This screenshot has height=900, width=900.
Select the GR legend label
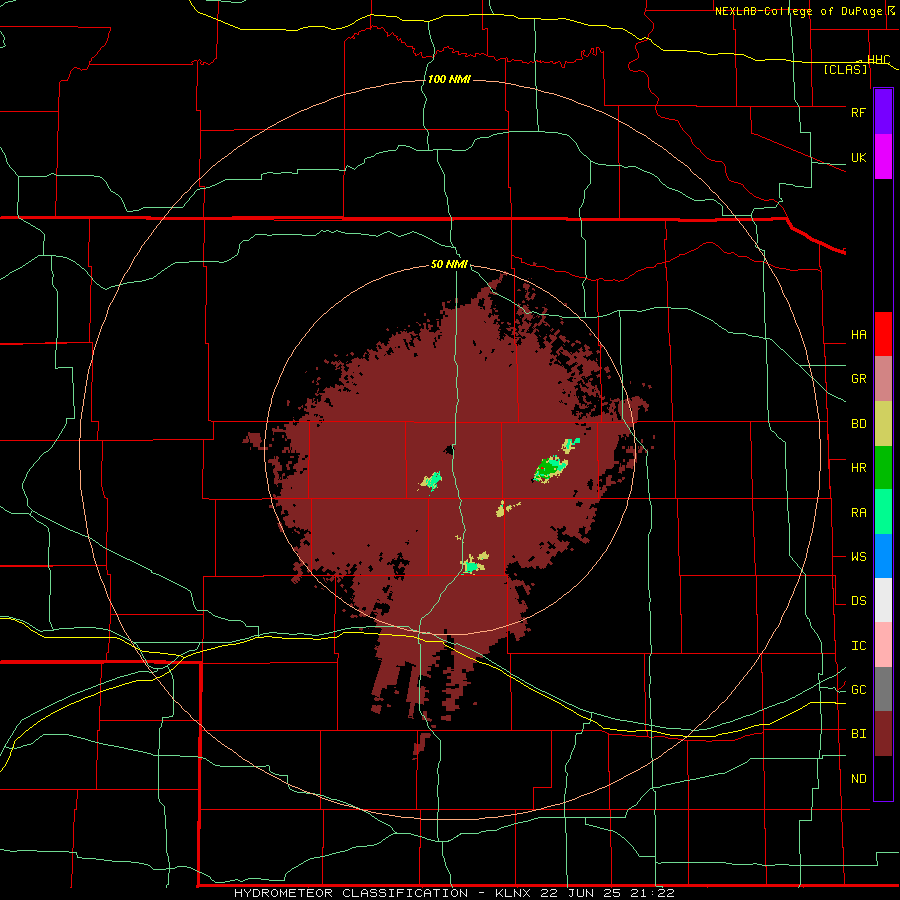click(x=858, y=379)
